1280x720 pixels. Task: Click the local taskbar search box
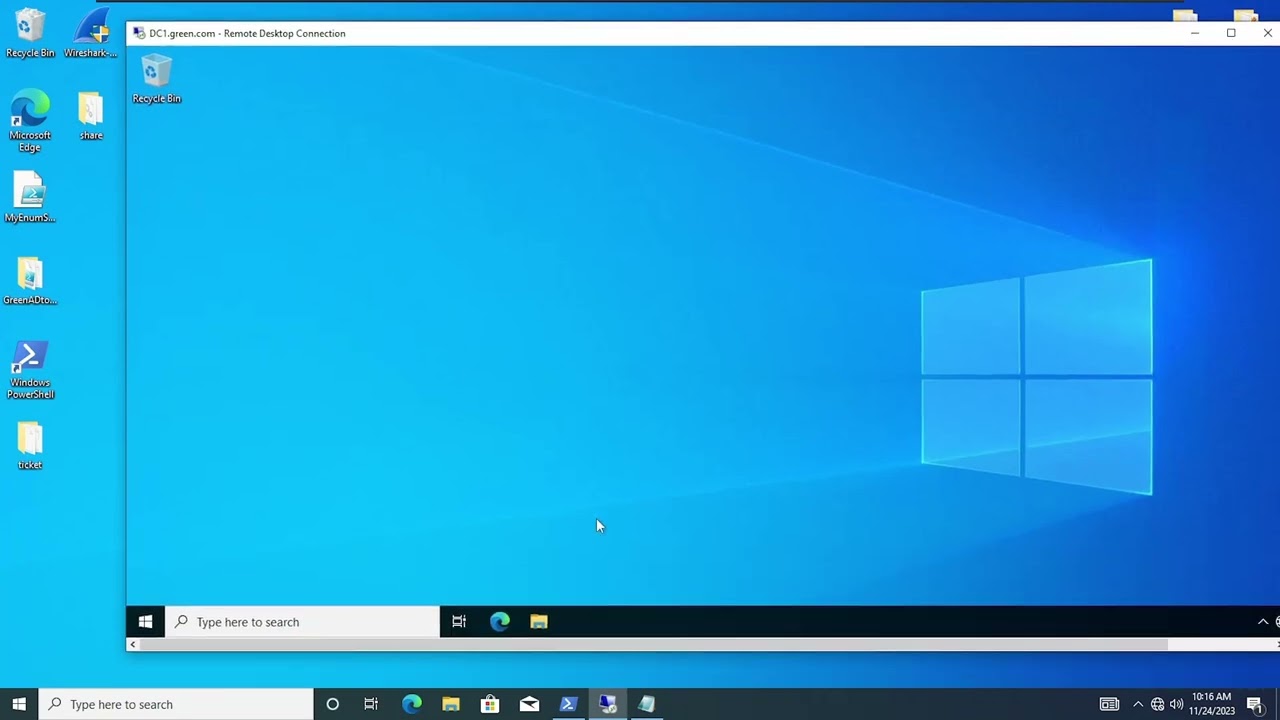176,704
